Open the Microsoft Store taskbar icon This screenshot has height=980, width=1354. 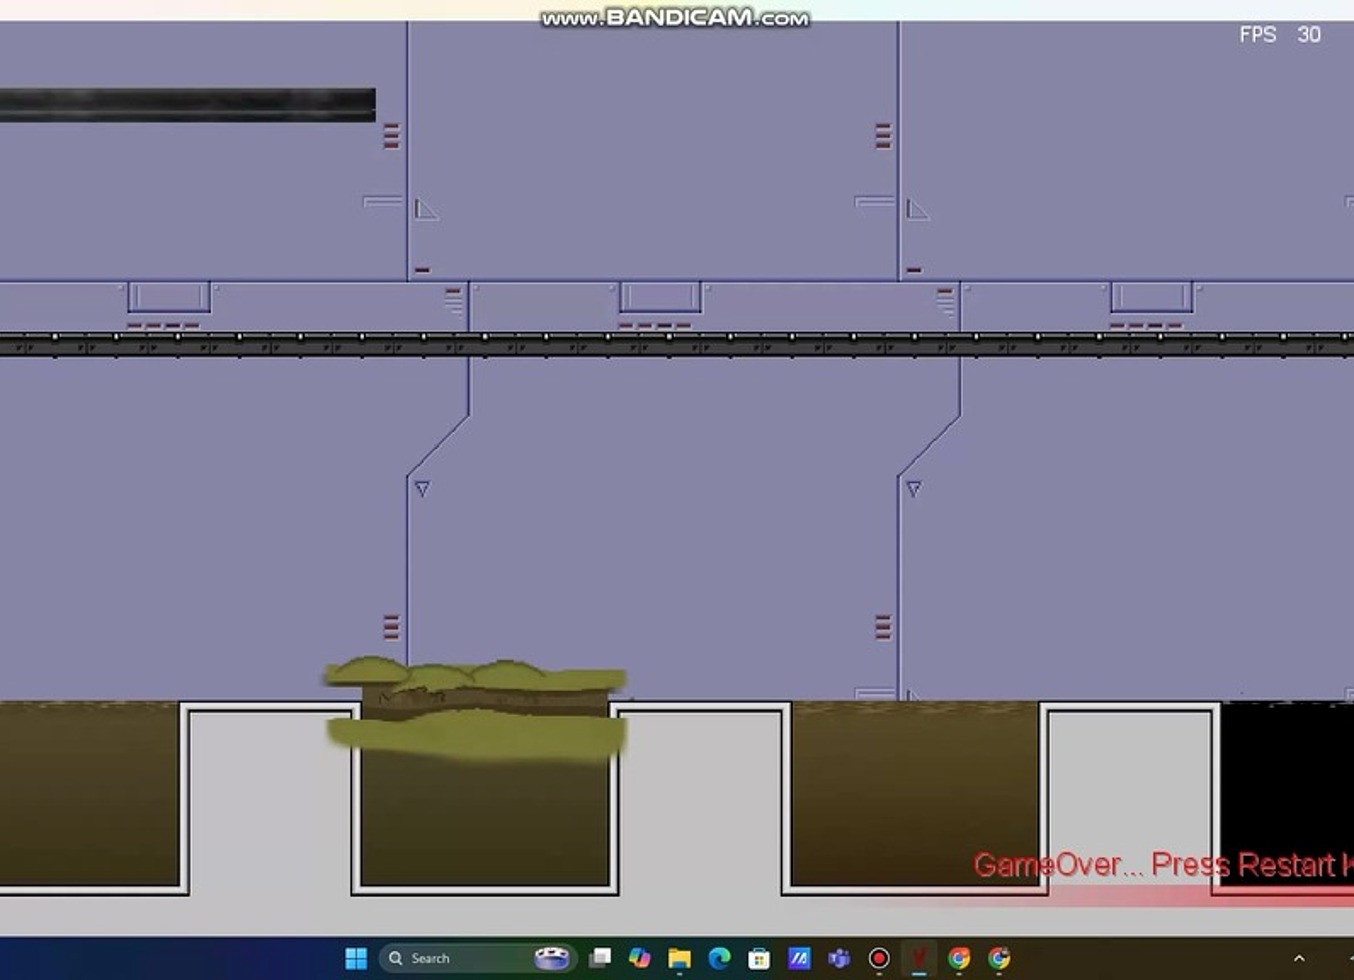click(x=759, y=958)
